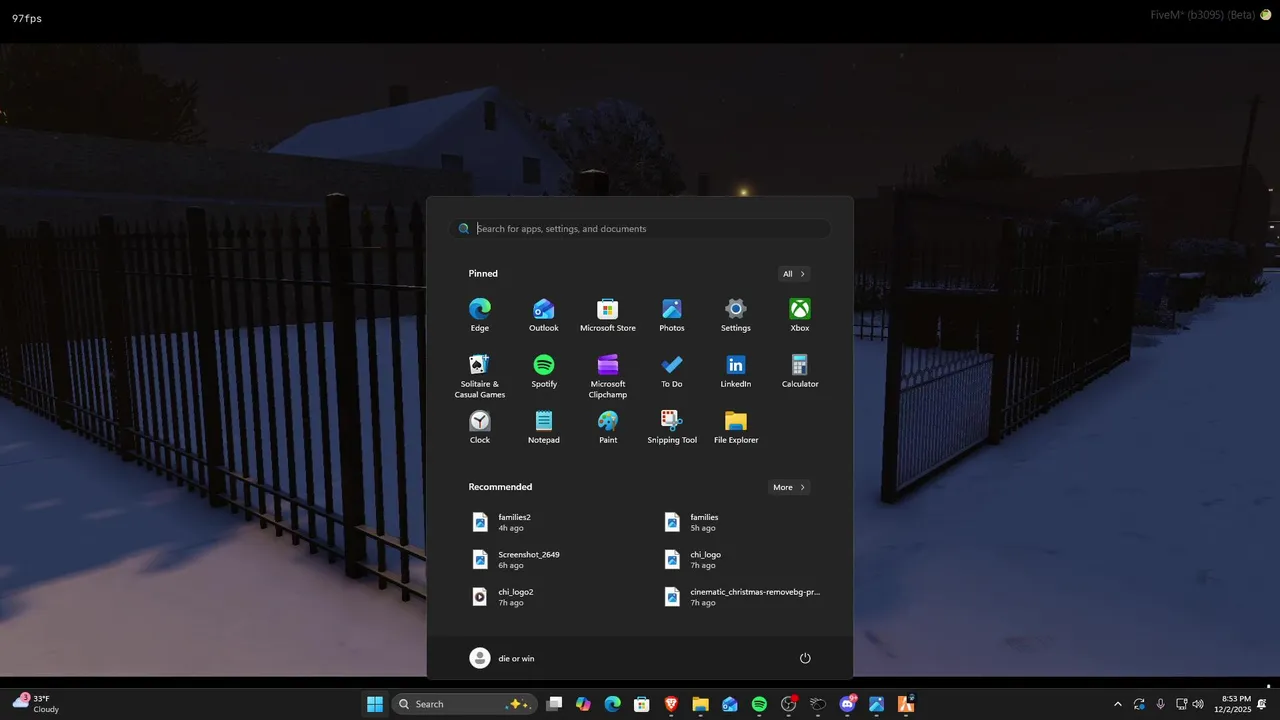Open File Explorer from pinned apps

736,426
